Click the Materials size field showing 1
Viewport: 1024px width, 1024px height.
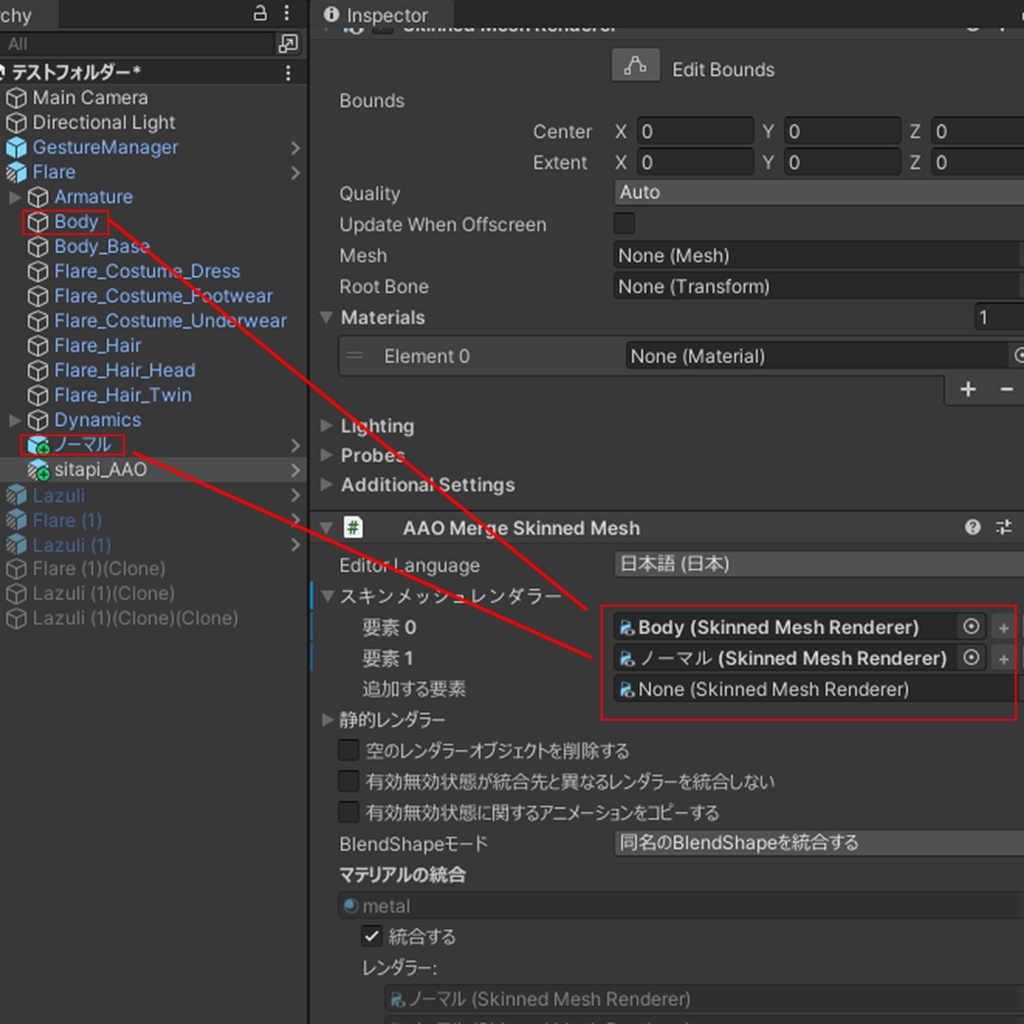coord(999,317)
